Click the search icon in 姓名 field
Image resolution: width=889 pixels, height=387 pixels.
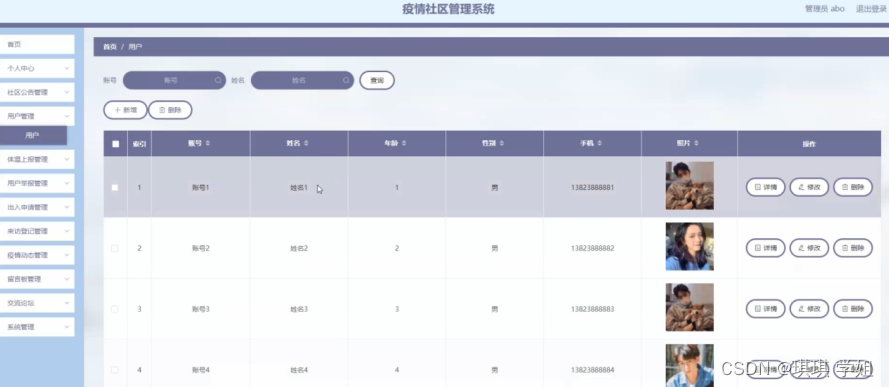346,80
